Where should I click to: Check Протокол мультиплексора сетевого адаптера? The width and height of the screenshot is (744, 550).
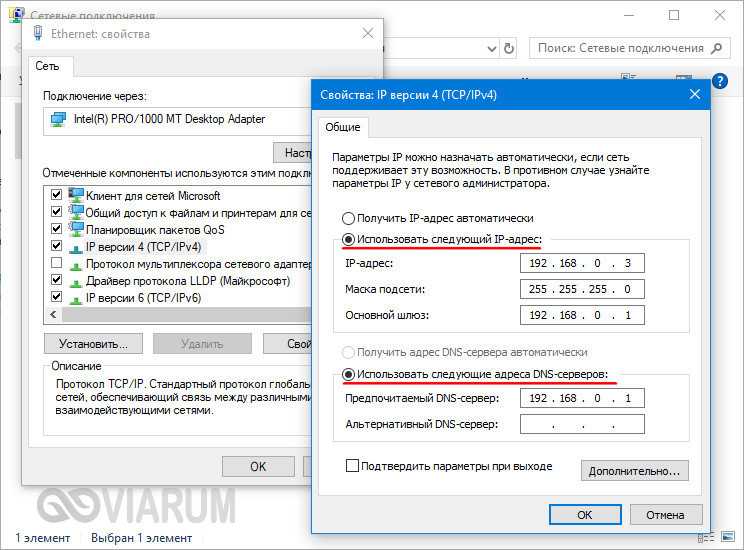pyautogui.click(x=56, y=263)
